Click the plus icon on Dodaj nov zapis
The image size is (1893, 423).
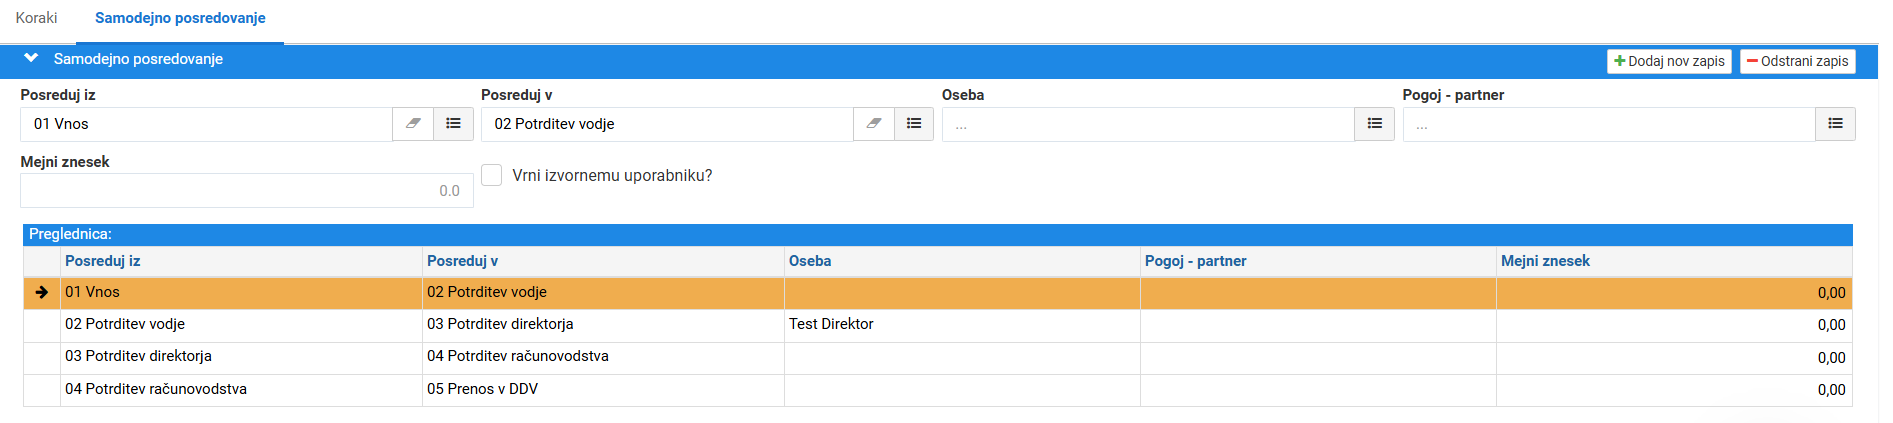point(1620,61)
